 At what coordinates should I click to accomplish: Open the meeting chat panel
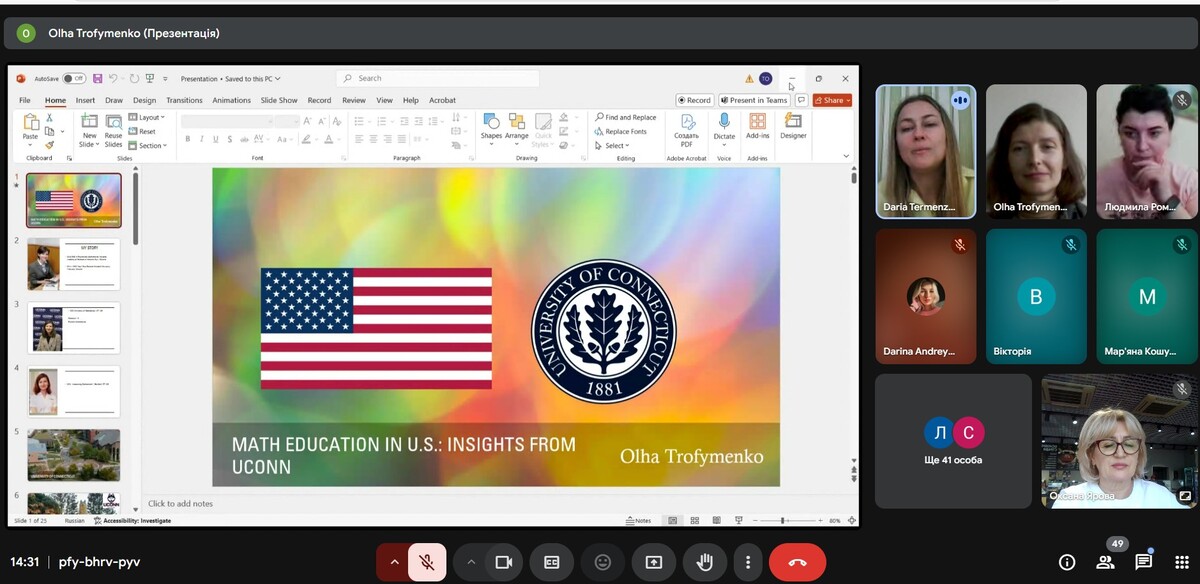[1144, 562]
